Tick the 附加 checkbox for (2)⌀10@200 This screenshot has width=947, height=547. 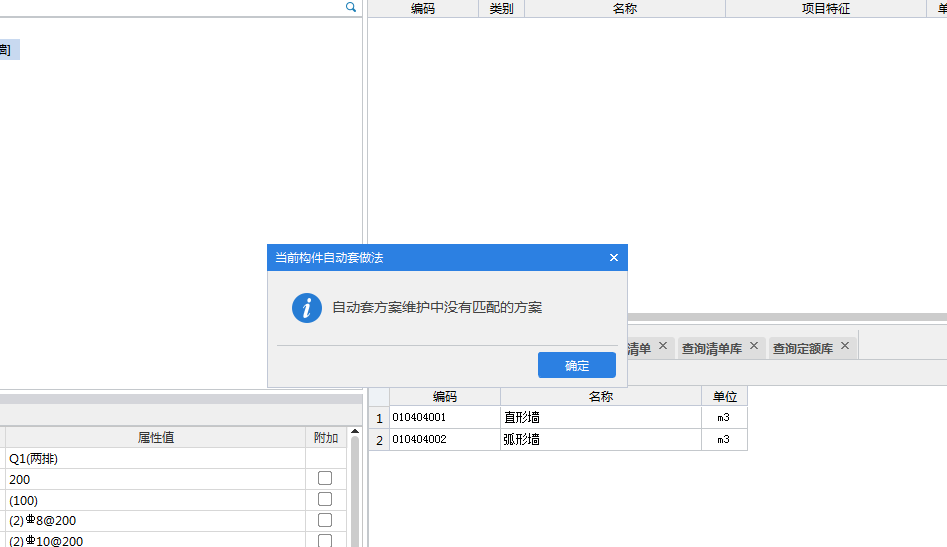(325, 540)
